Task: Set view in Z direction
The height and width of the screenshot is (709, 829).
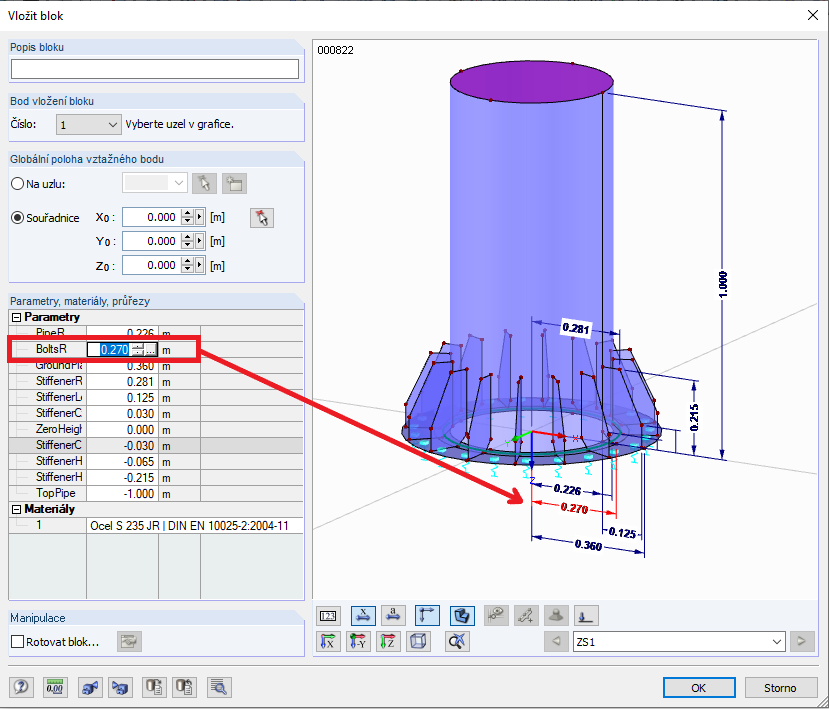Action: [x=389, y=642]
